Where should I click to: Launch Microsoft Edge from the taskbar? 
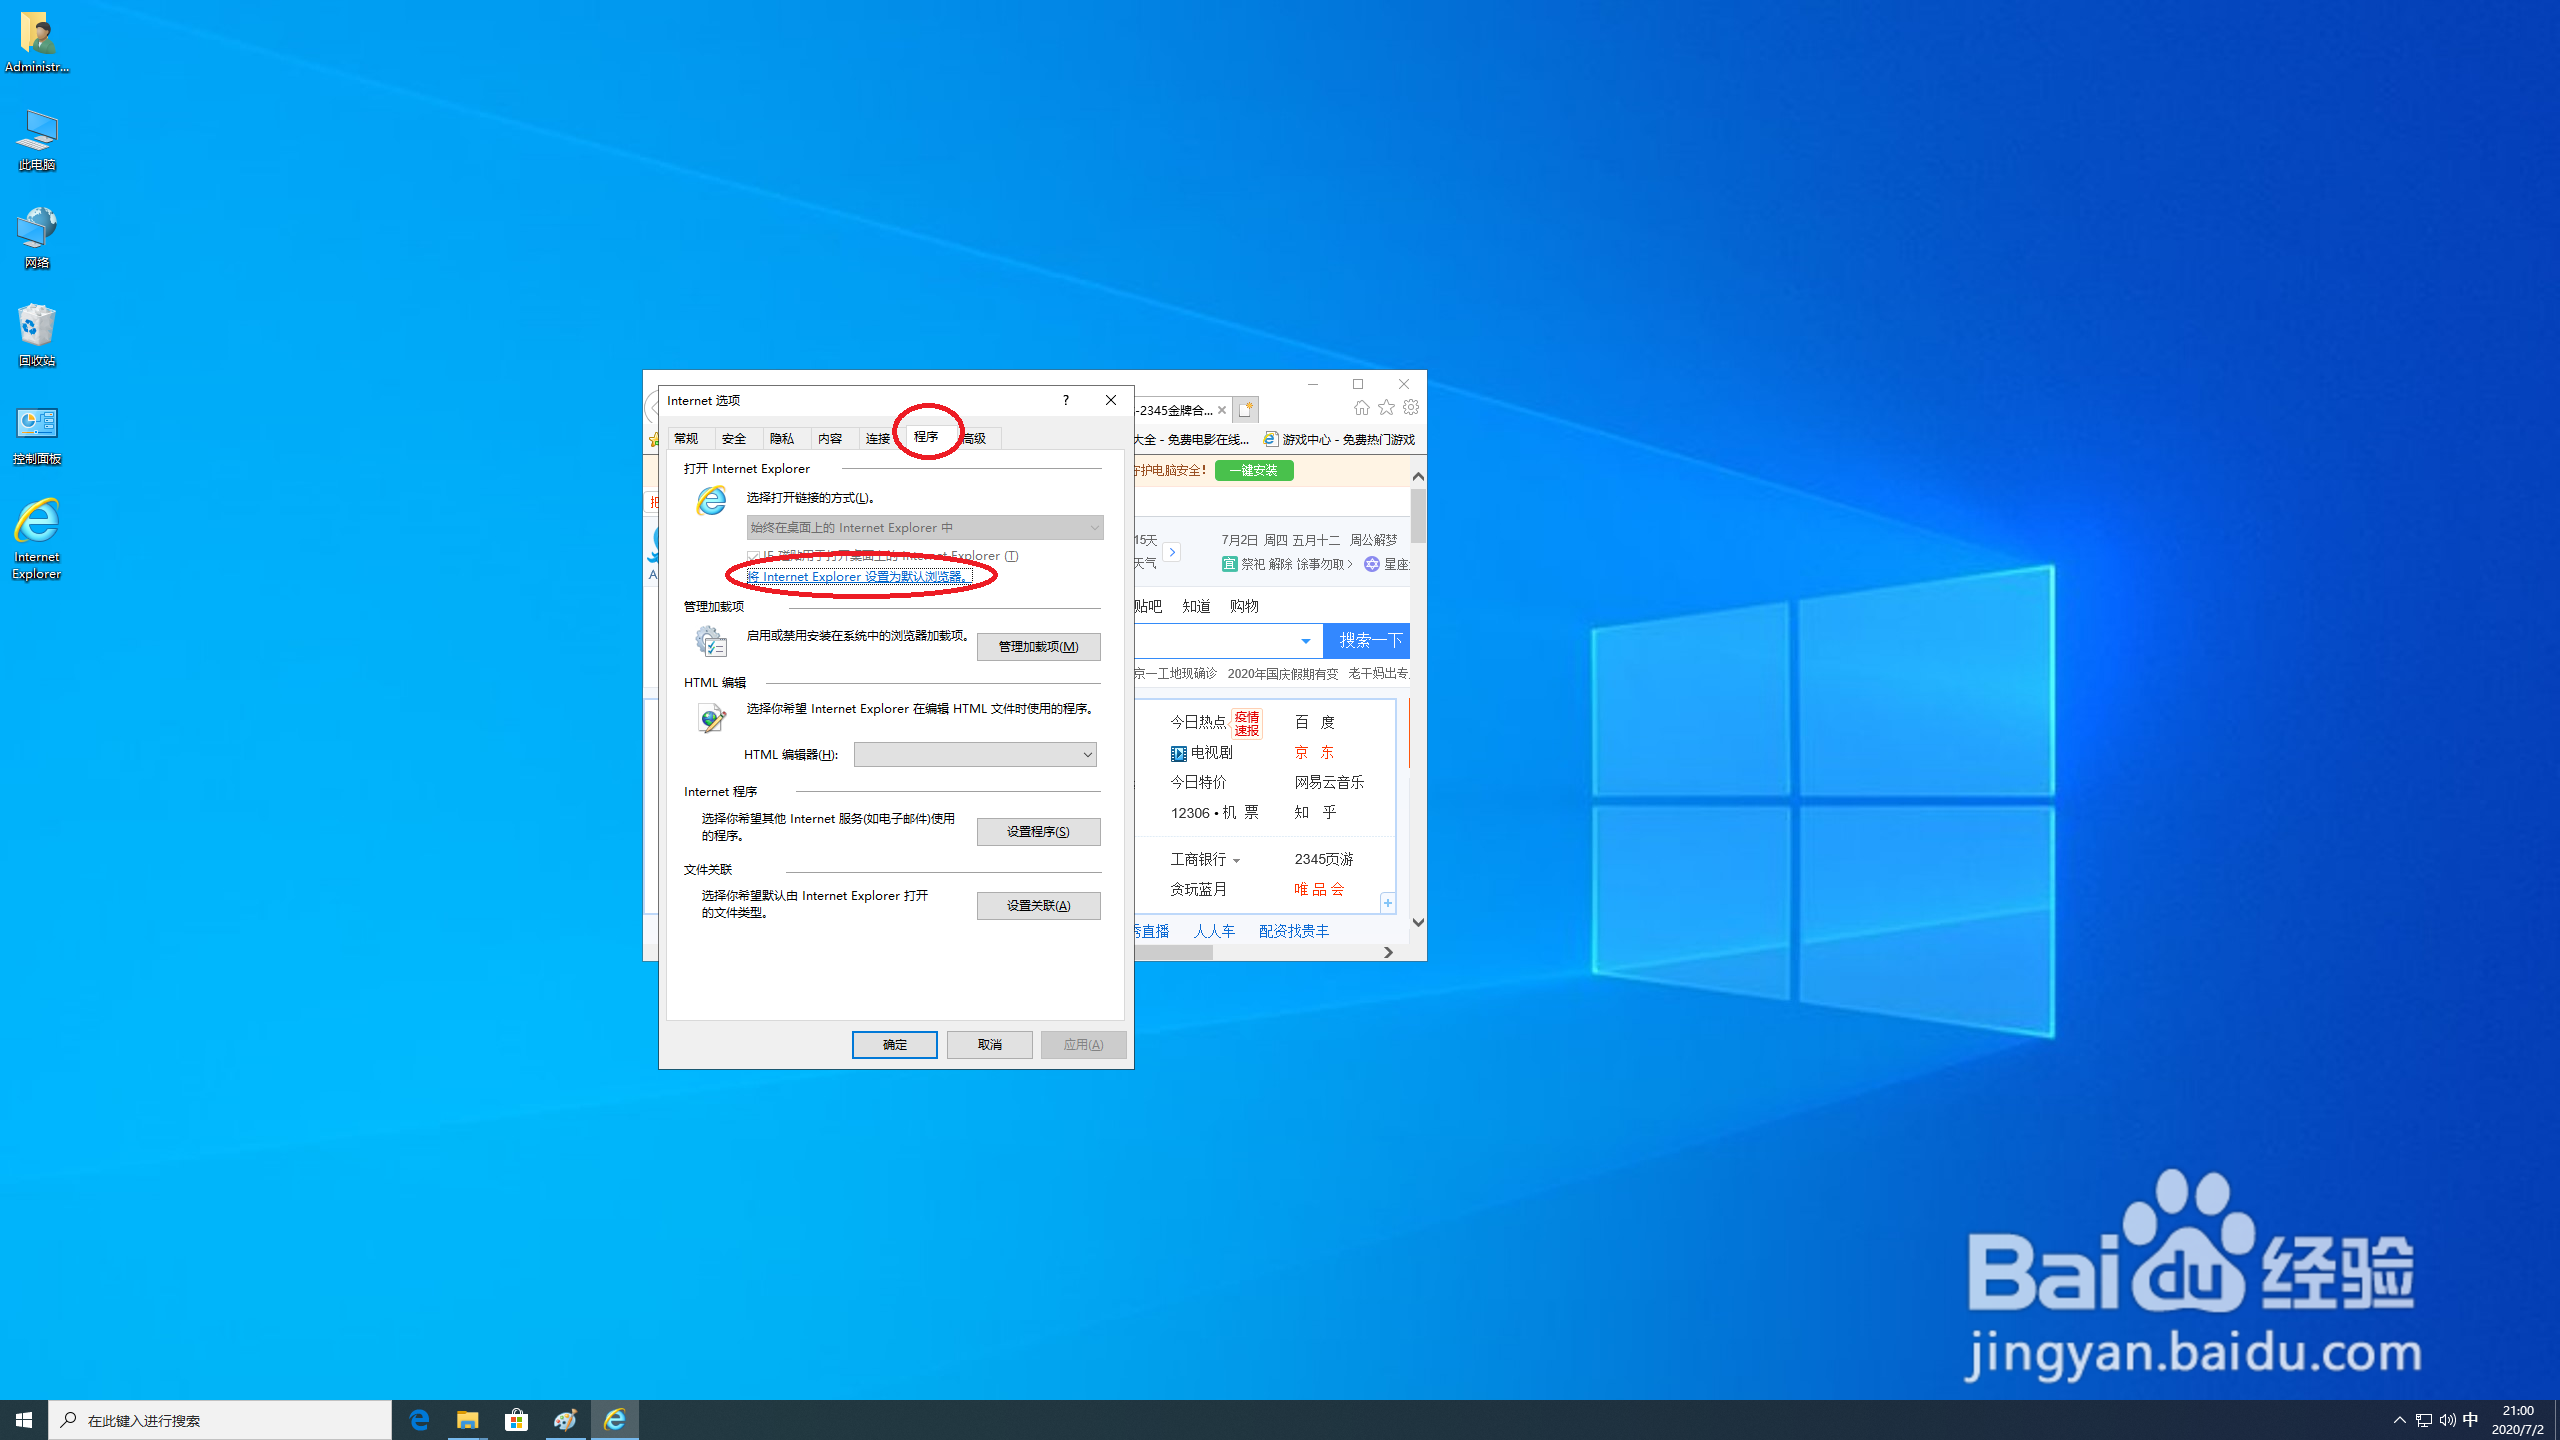click(419, 1419)
